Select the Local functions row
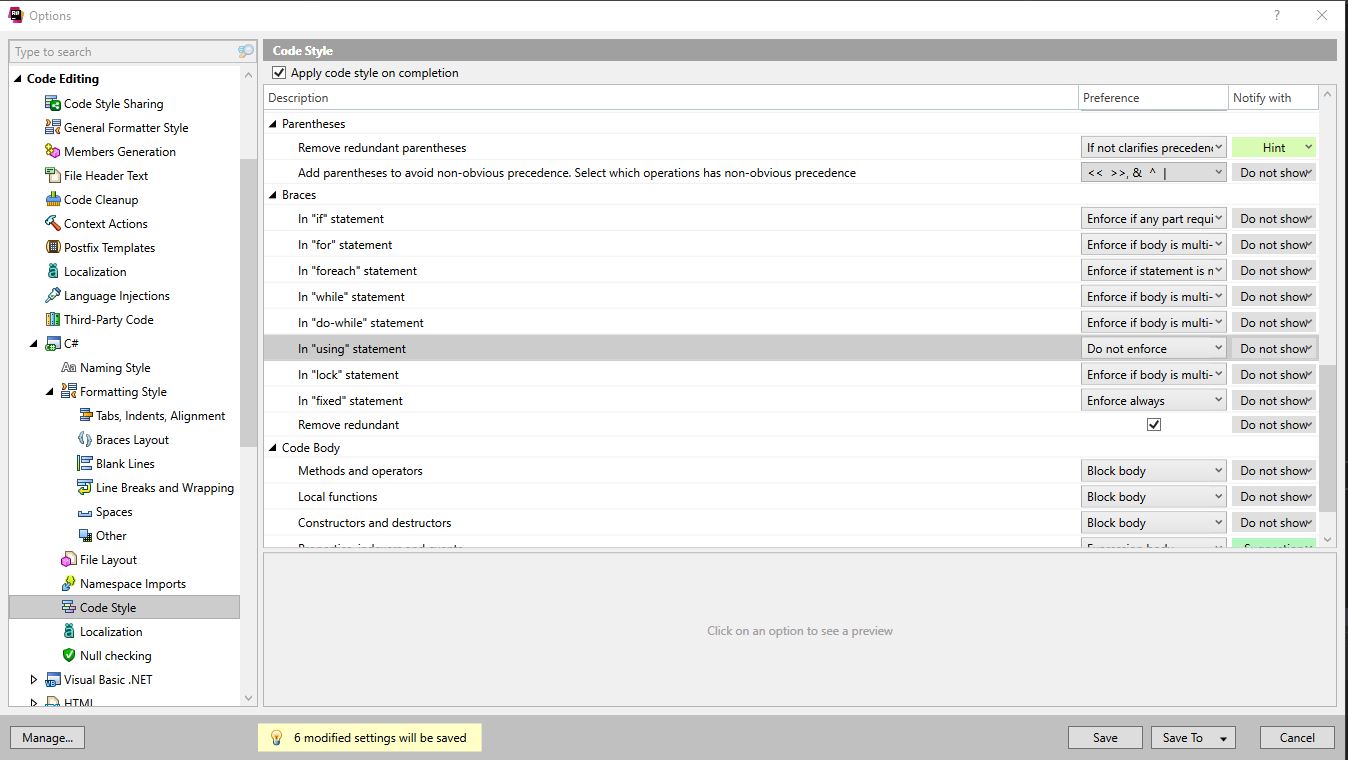 [x=791, y=496]
